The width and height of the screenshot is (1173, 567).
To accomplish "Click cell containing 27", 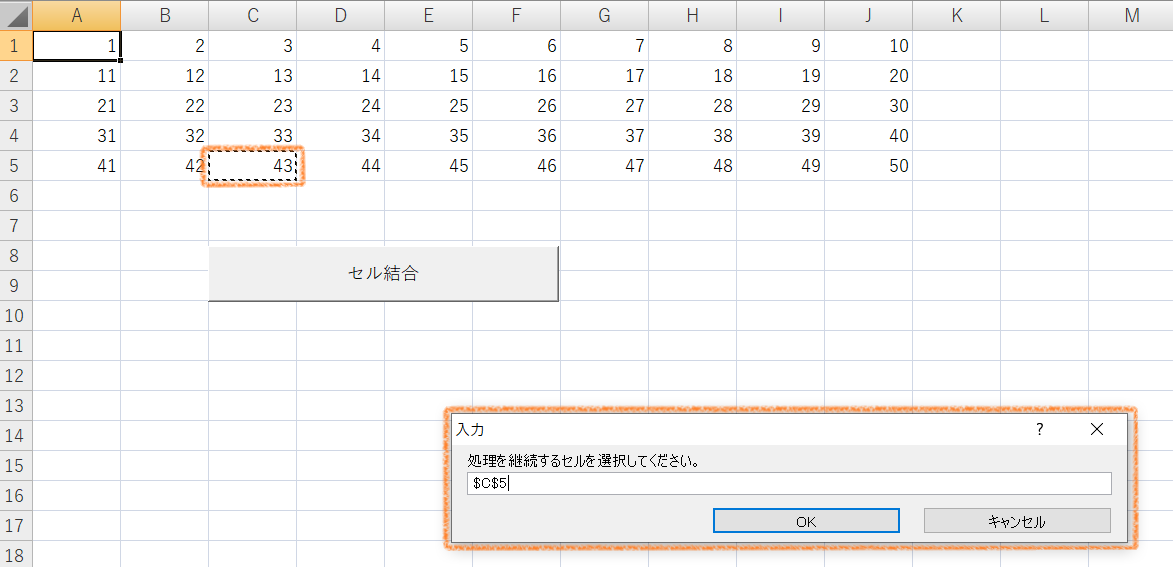I will [x=604, y=105].
